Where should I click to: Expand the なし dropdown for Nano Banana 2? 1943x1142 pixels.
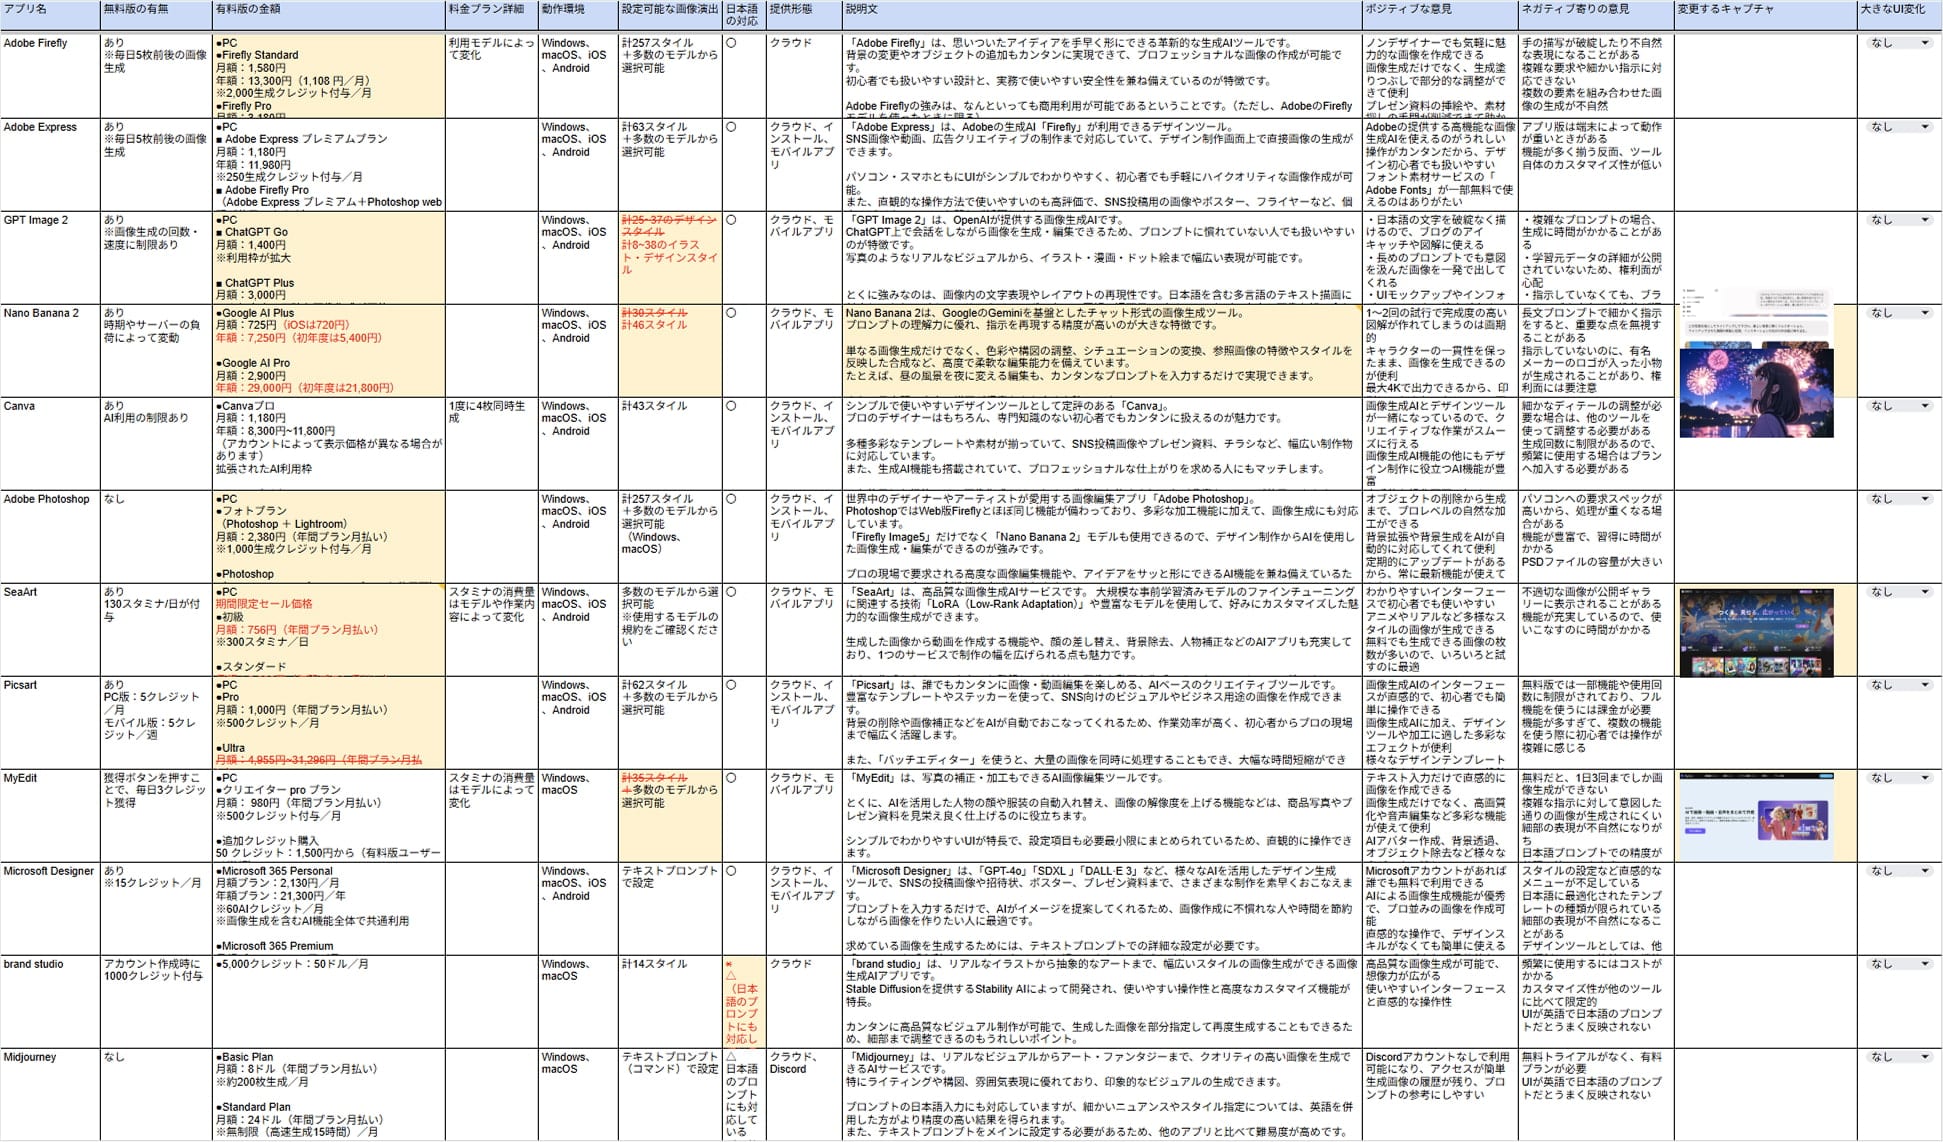(x=1899, y=313)
